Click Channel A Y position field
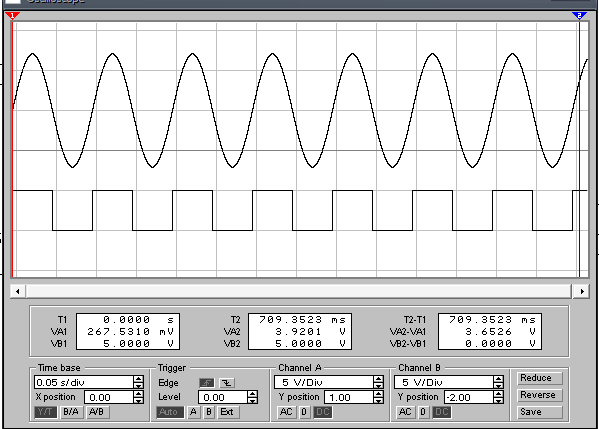 coord(348,397)
